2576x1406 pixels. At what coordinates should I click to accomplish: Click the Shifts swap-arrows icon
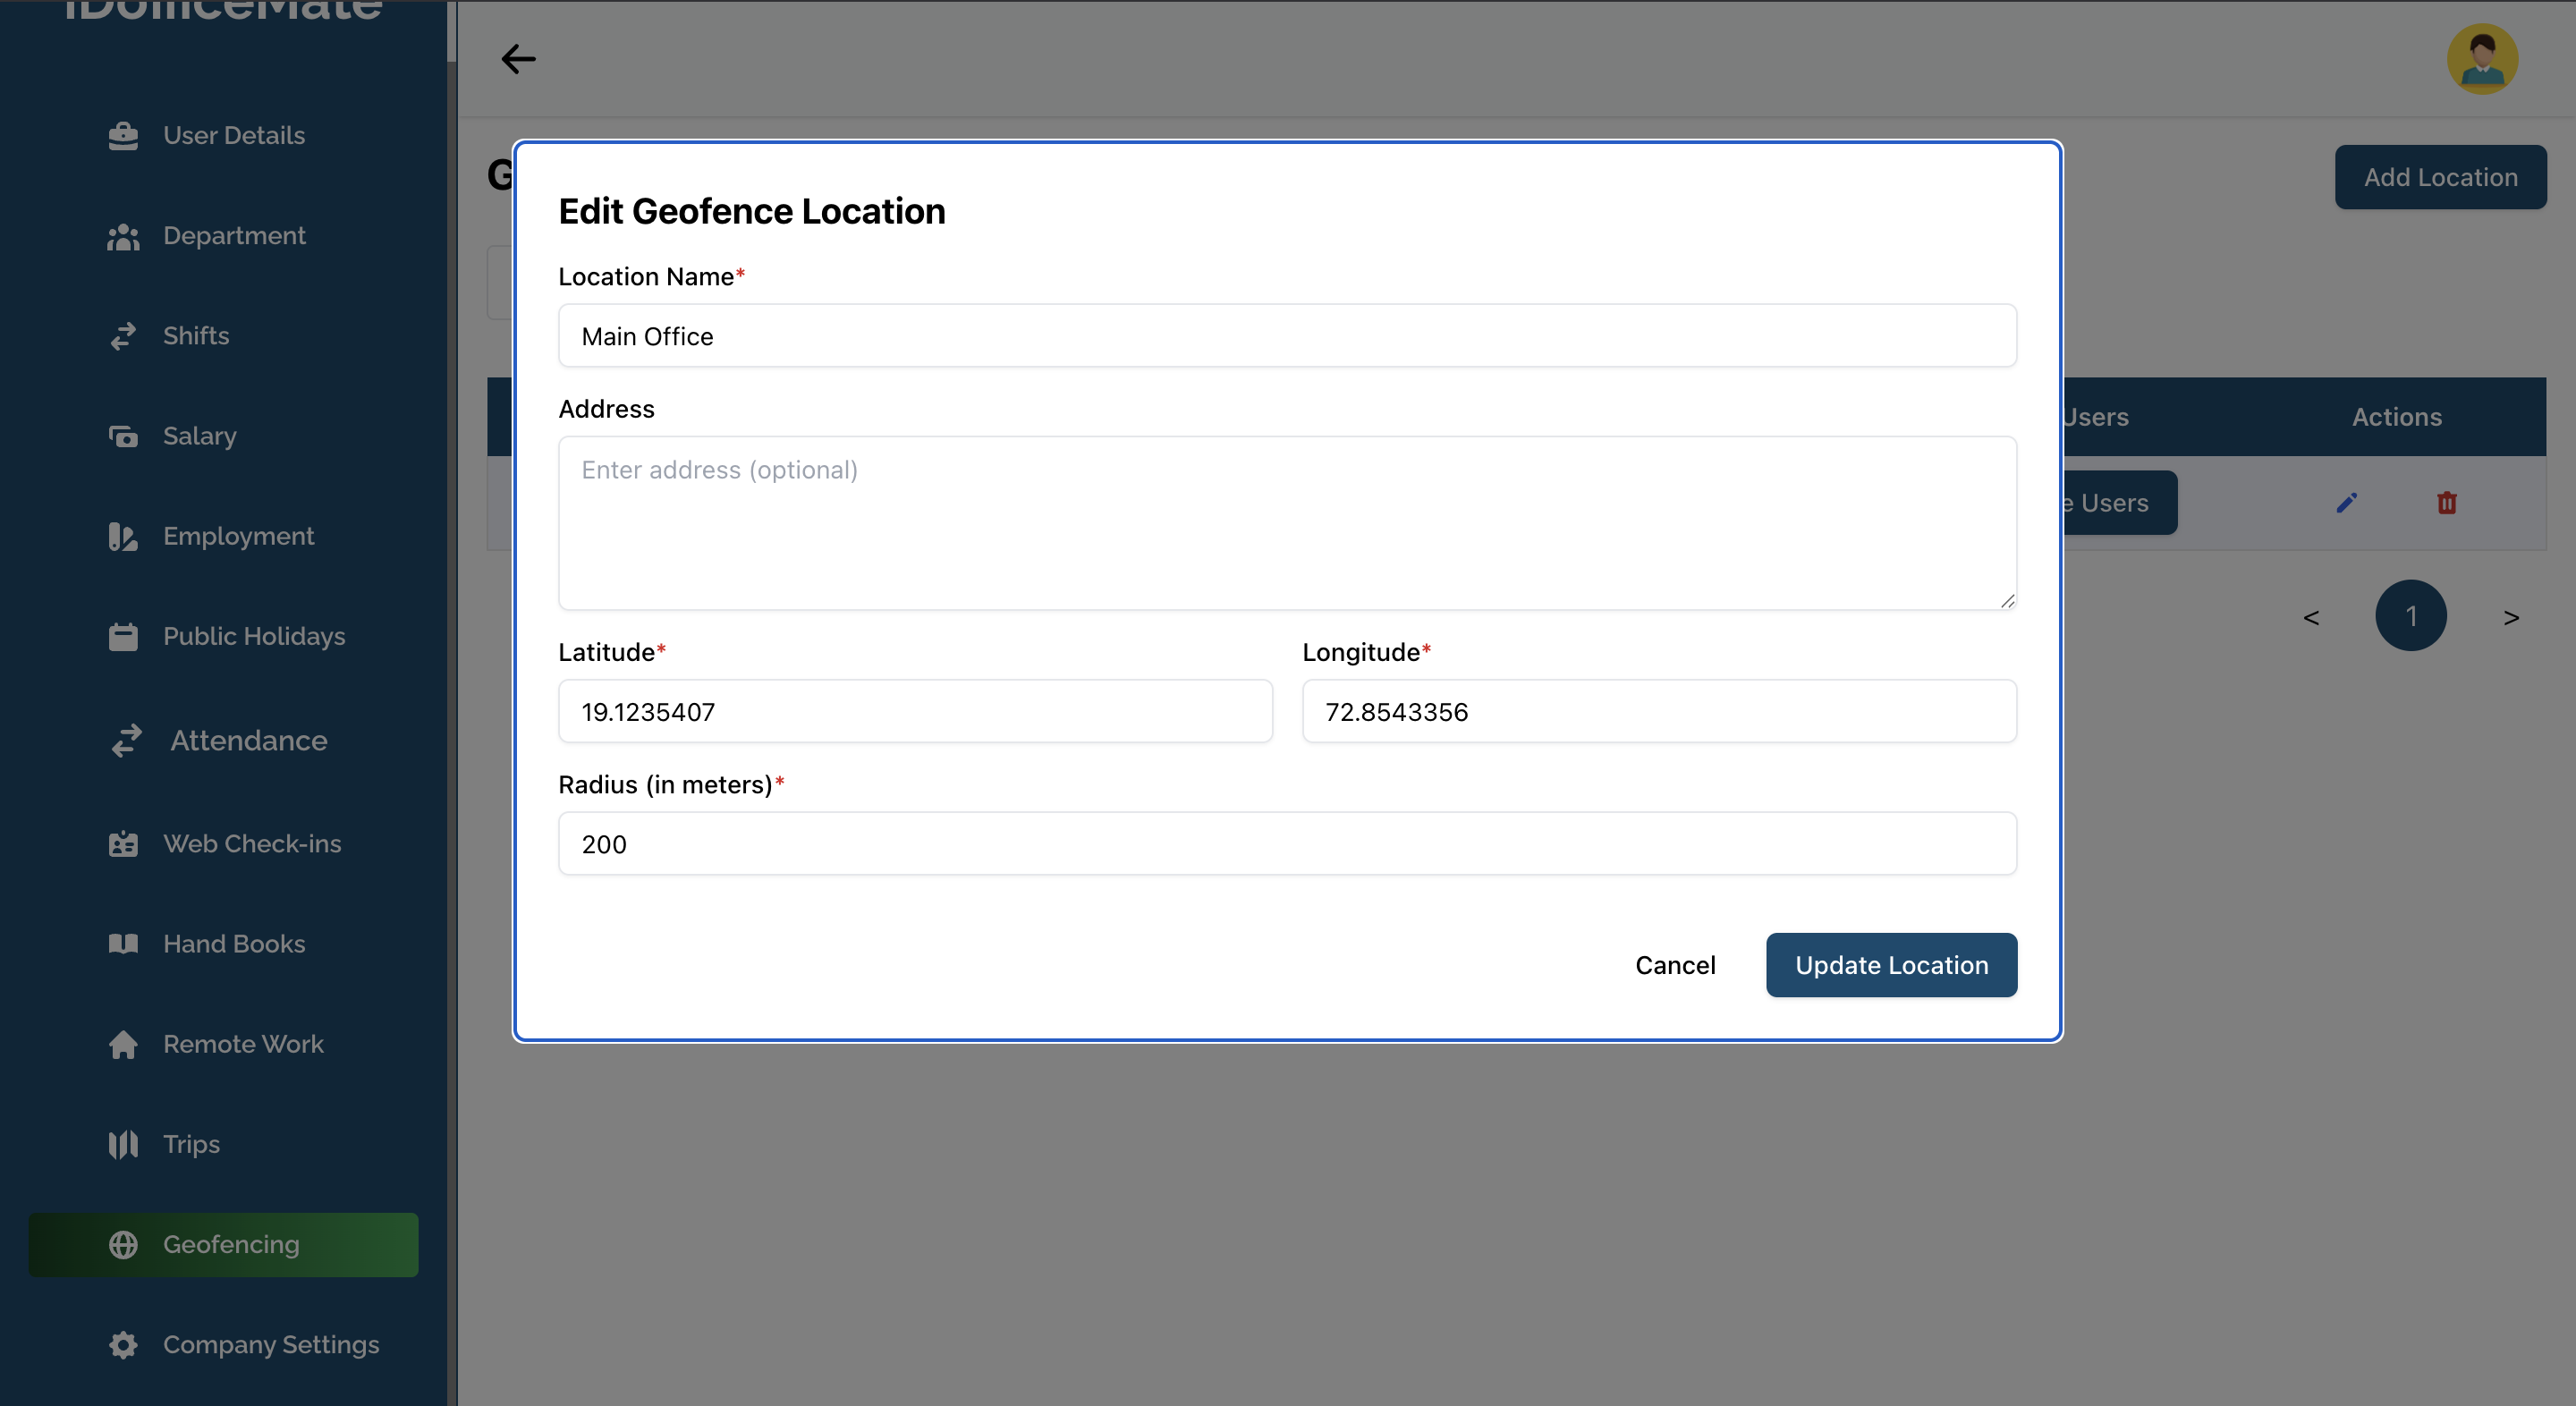click(123, 336)
